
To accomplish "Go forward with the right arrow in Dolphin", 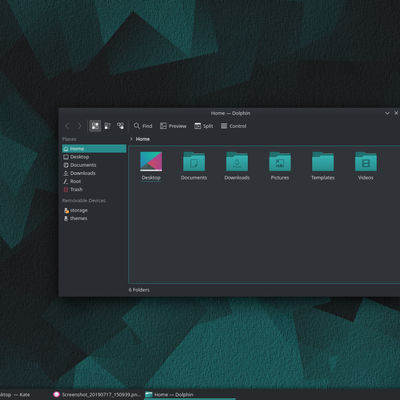I will pos(79,126).
